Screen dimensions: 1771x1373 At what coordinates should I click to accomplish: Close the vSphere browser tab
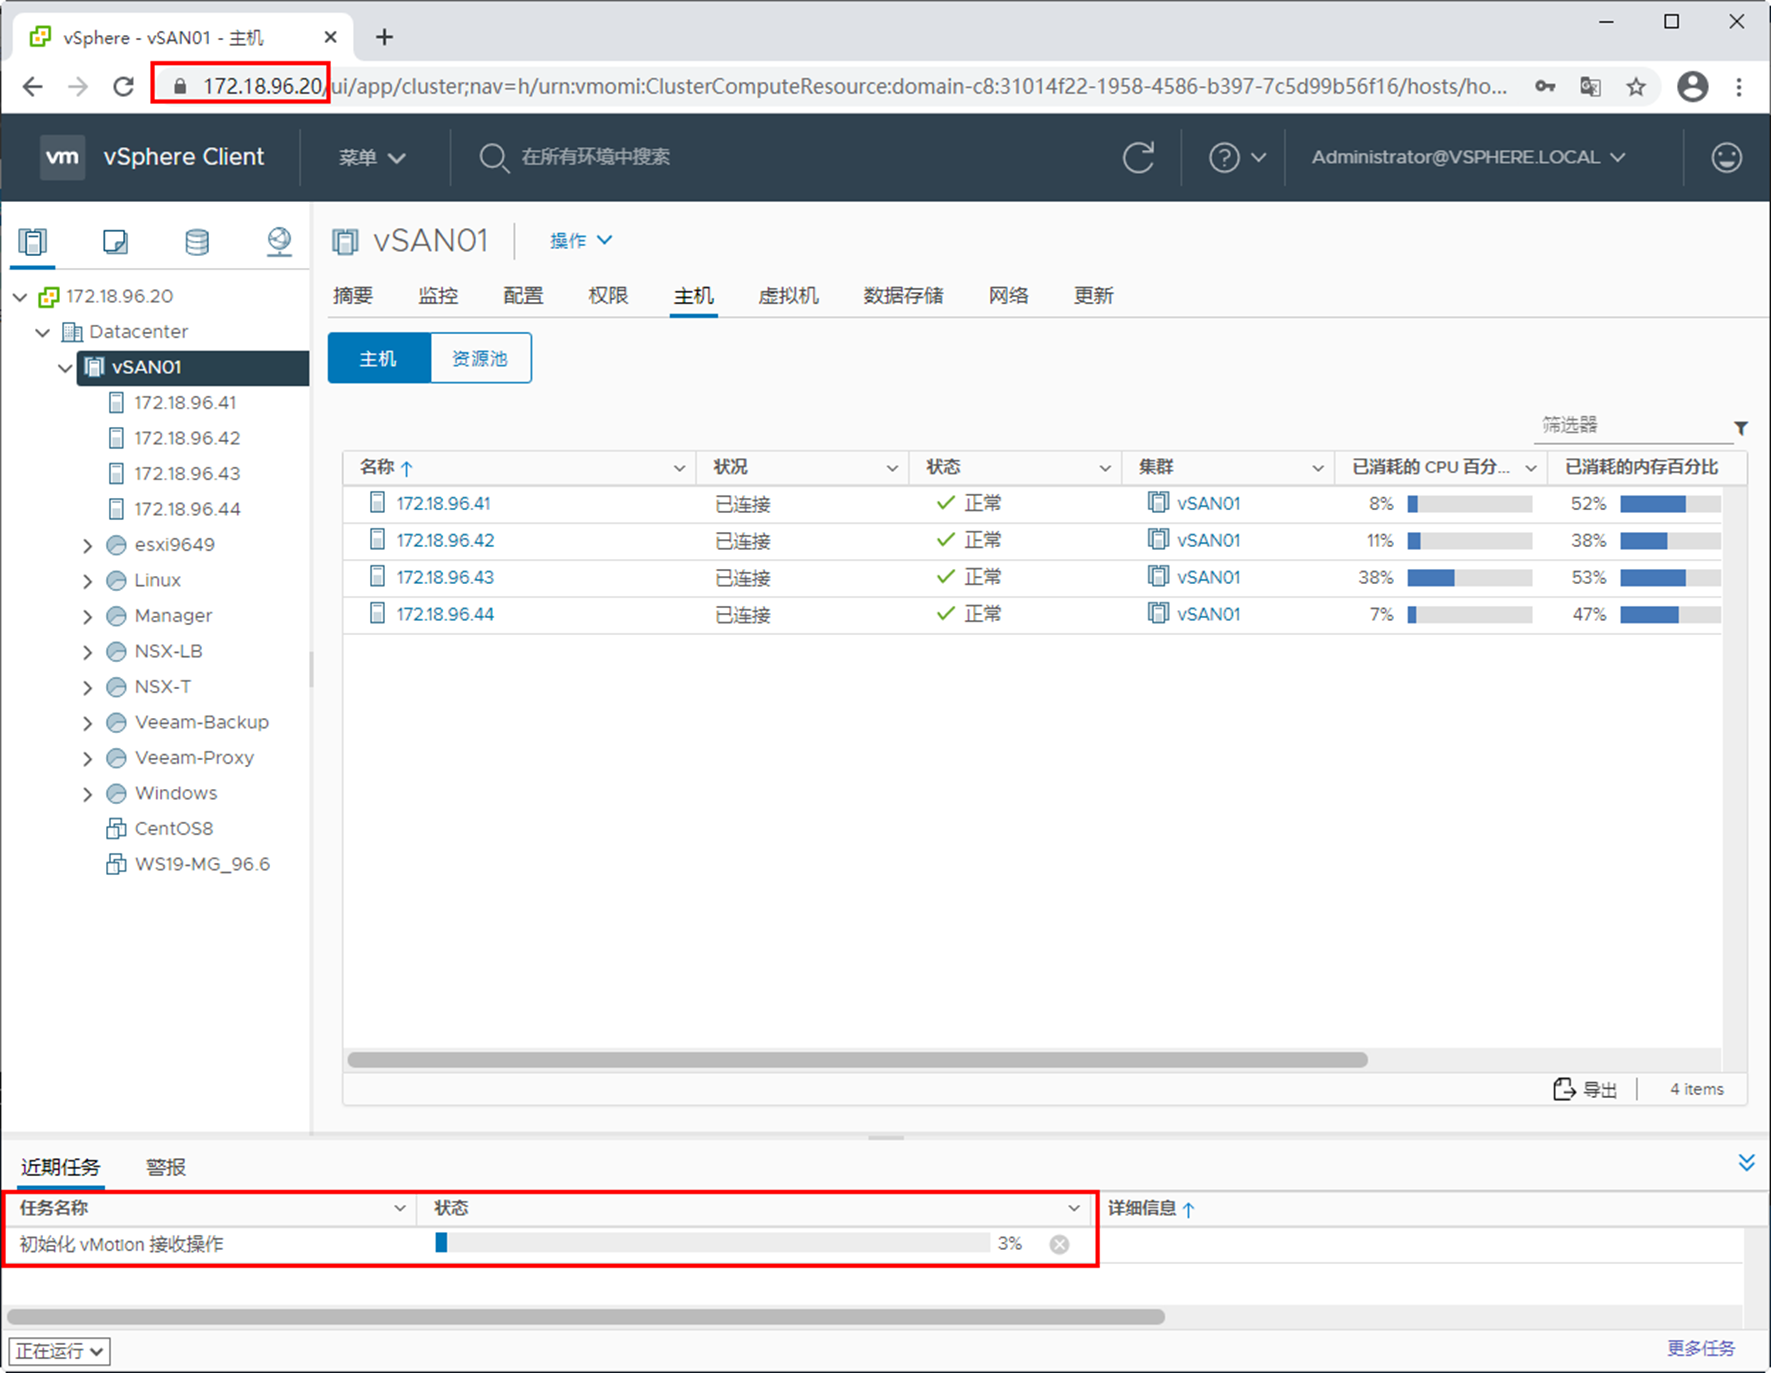point(330,37)
